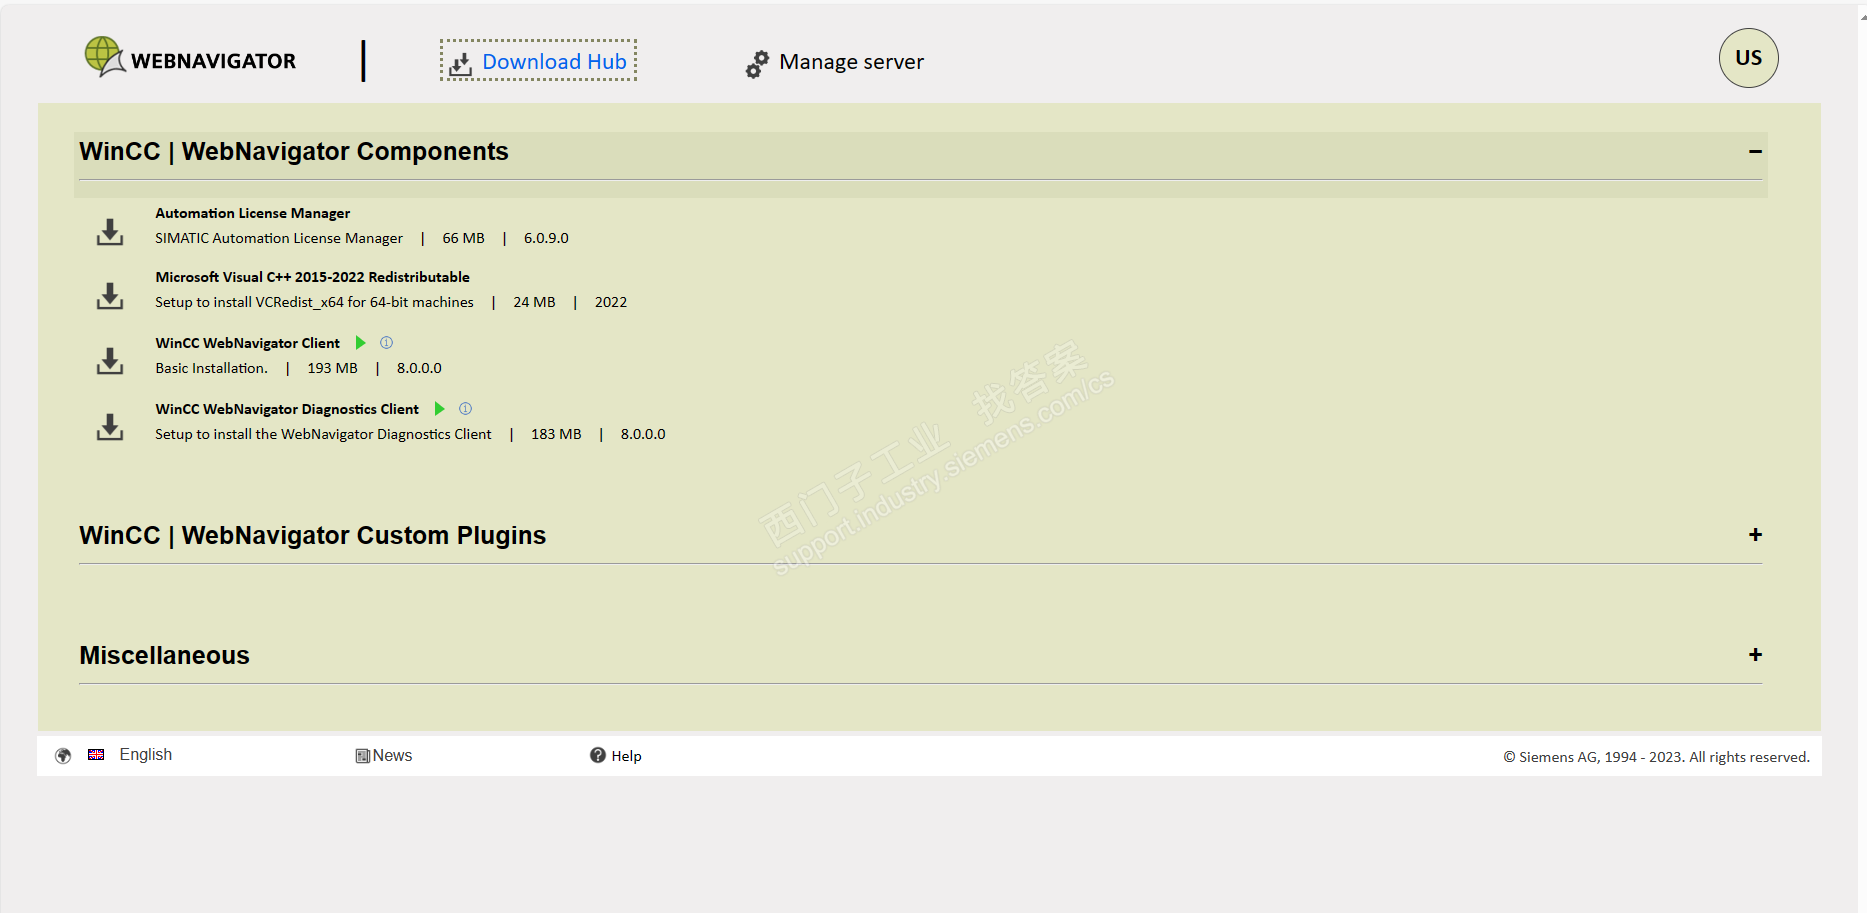1867x913 pixels.
Task: Click the 66 MB size value
Action: 464,238
